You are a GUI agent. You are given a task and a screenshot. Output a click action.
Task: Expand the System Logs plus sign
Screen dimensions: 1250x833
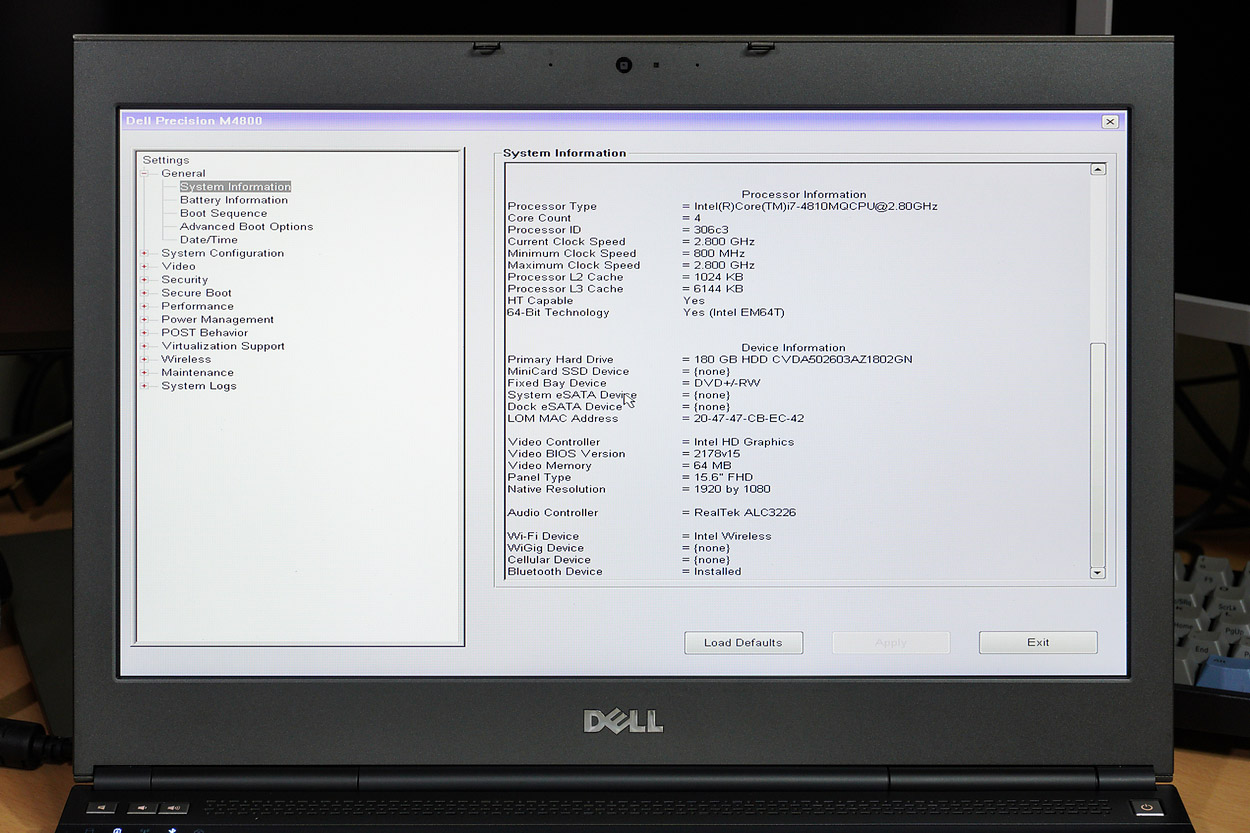(x=145, y=386)
